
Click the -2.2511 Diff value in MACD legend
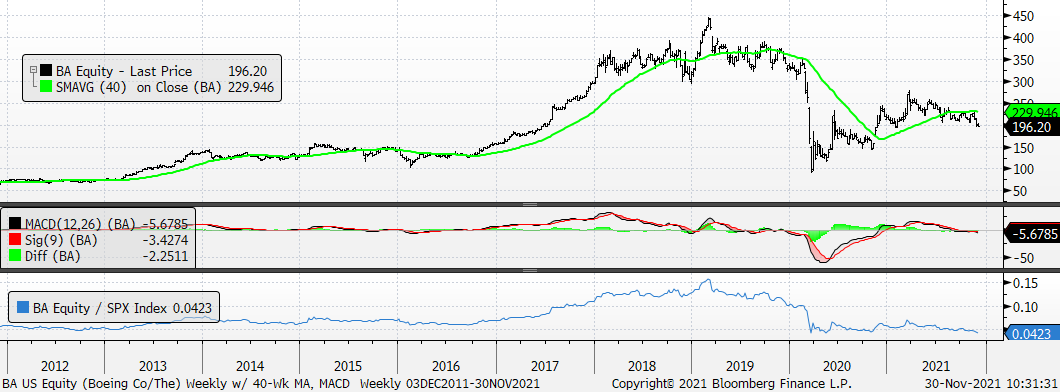[x=166, y=255]
